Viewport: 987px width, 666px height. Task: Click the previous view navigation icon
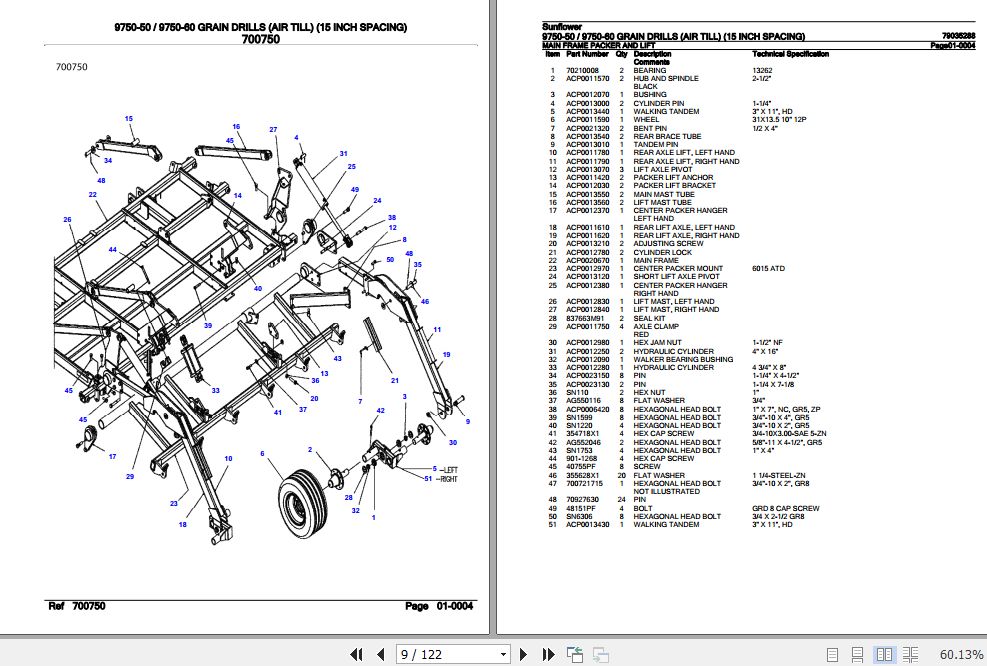tap(575, 655)
